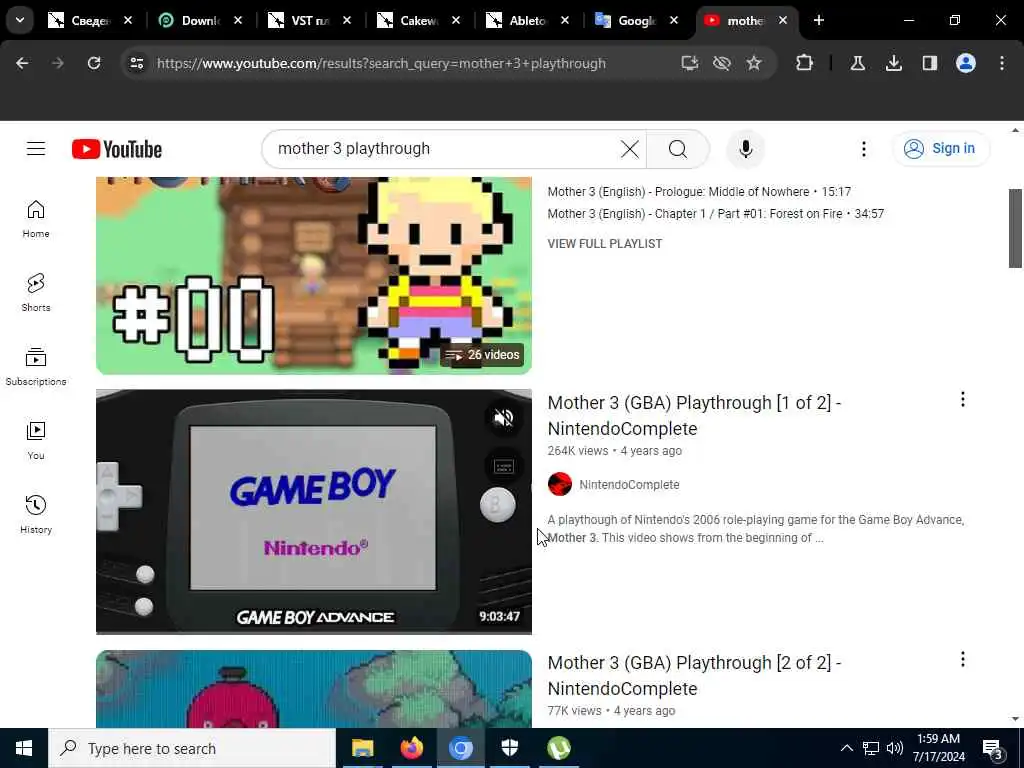Close the Cakew tab
This screenshot has width=1024, height=768.
(x=456, y=21)
